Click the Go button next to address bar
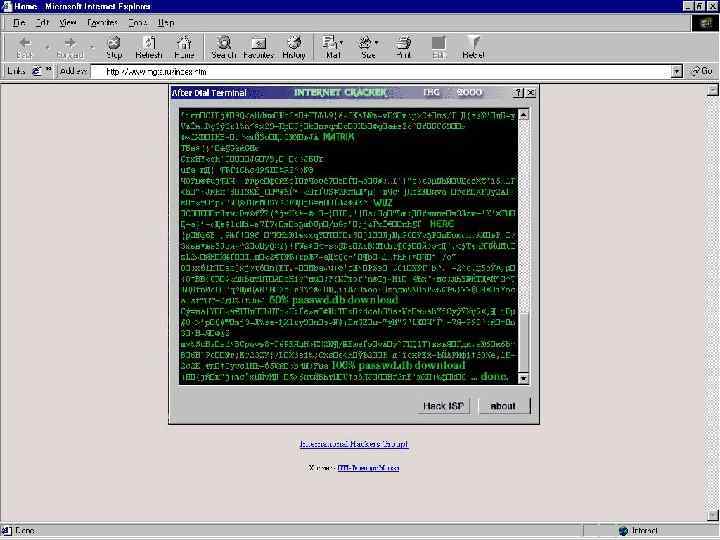This screenshot has width=720, height=540. coord(702,71)
